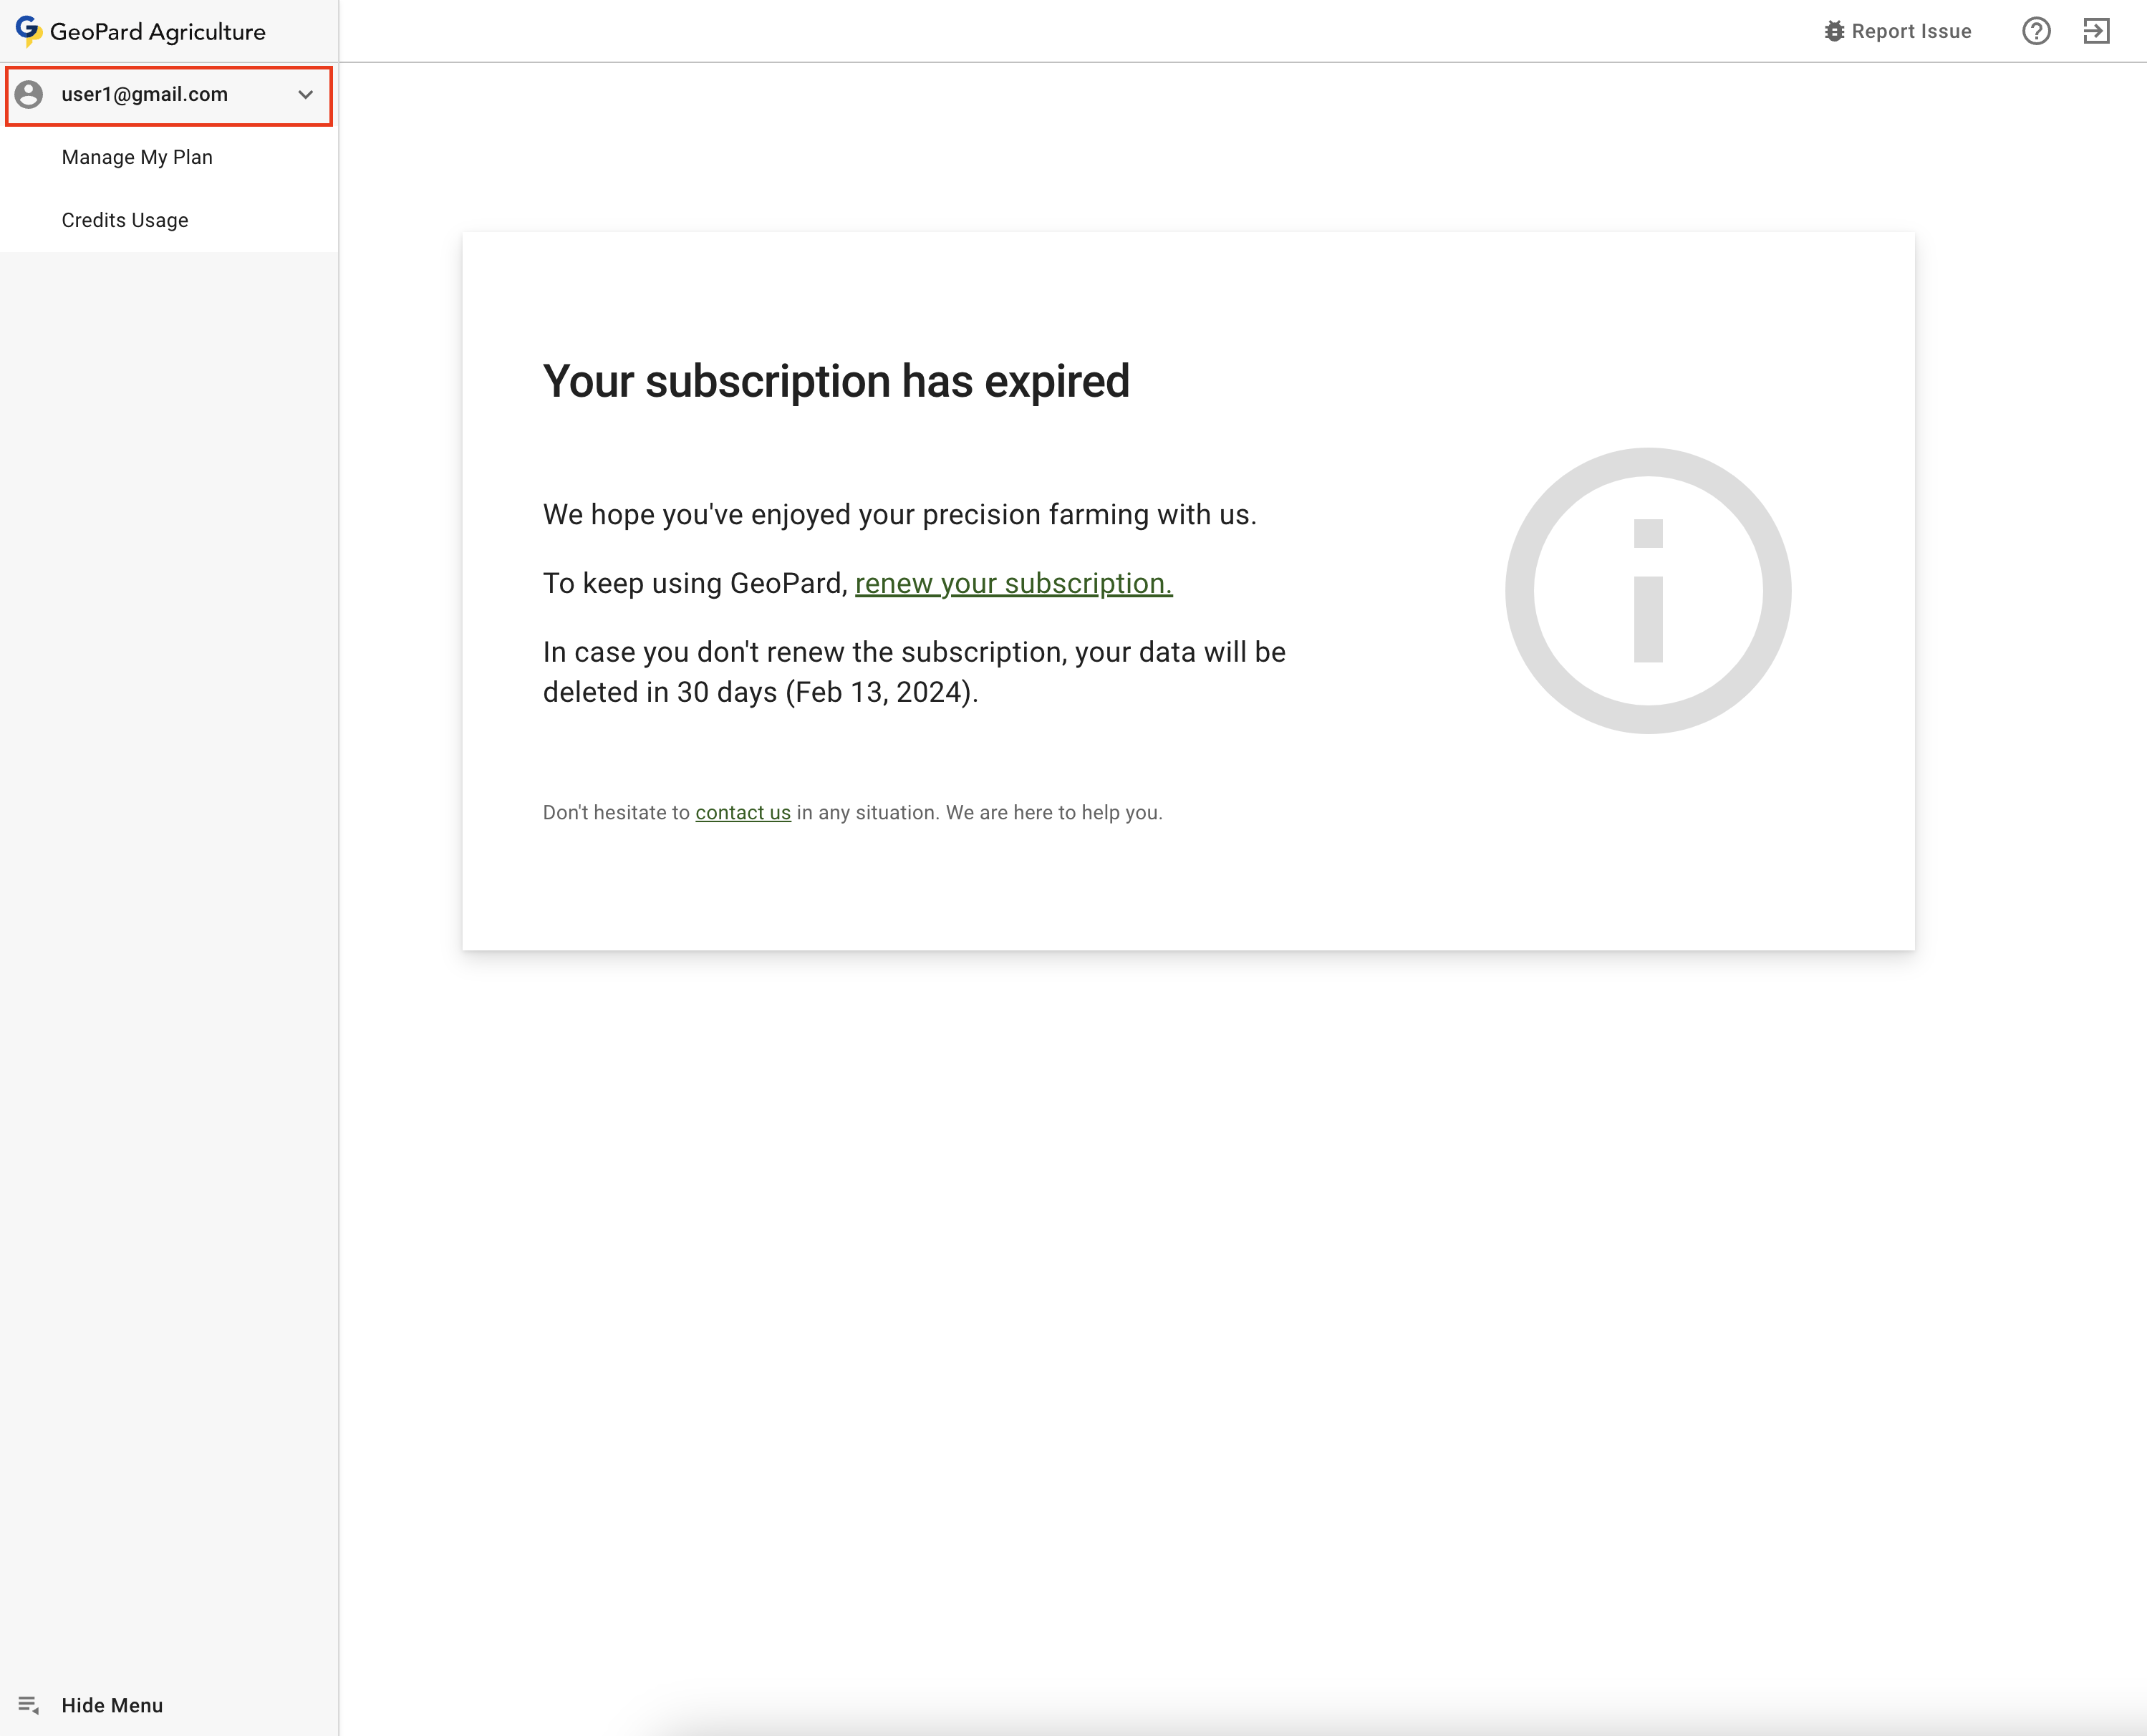
Task: Click the GeoPard logo icon
Action: click(x=28, y=30)
